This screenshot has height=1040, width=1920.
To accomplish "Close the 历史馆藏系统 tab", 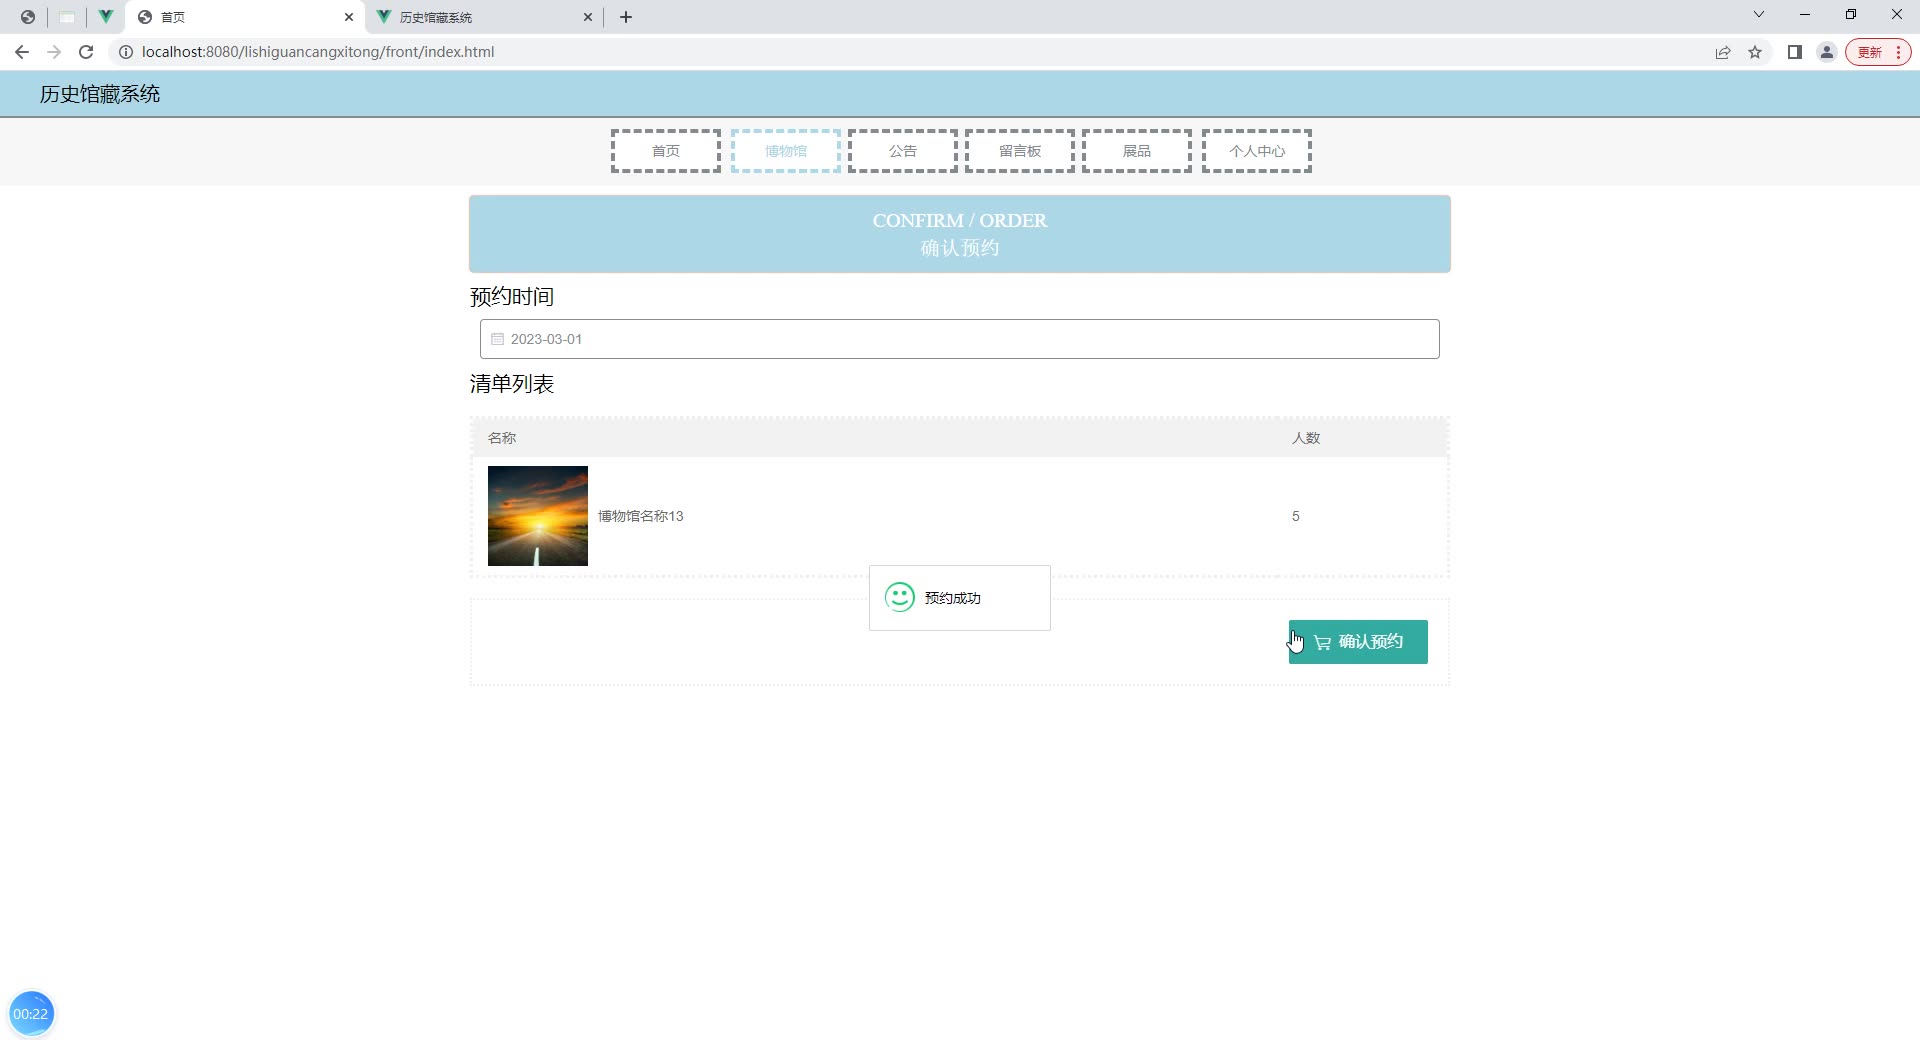I will [588, 17].
